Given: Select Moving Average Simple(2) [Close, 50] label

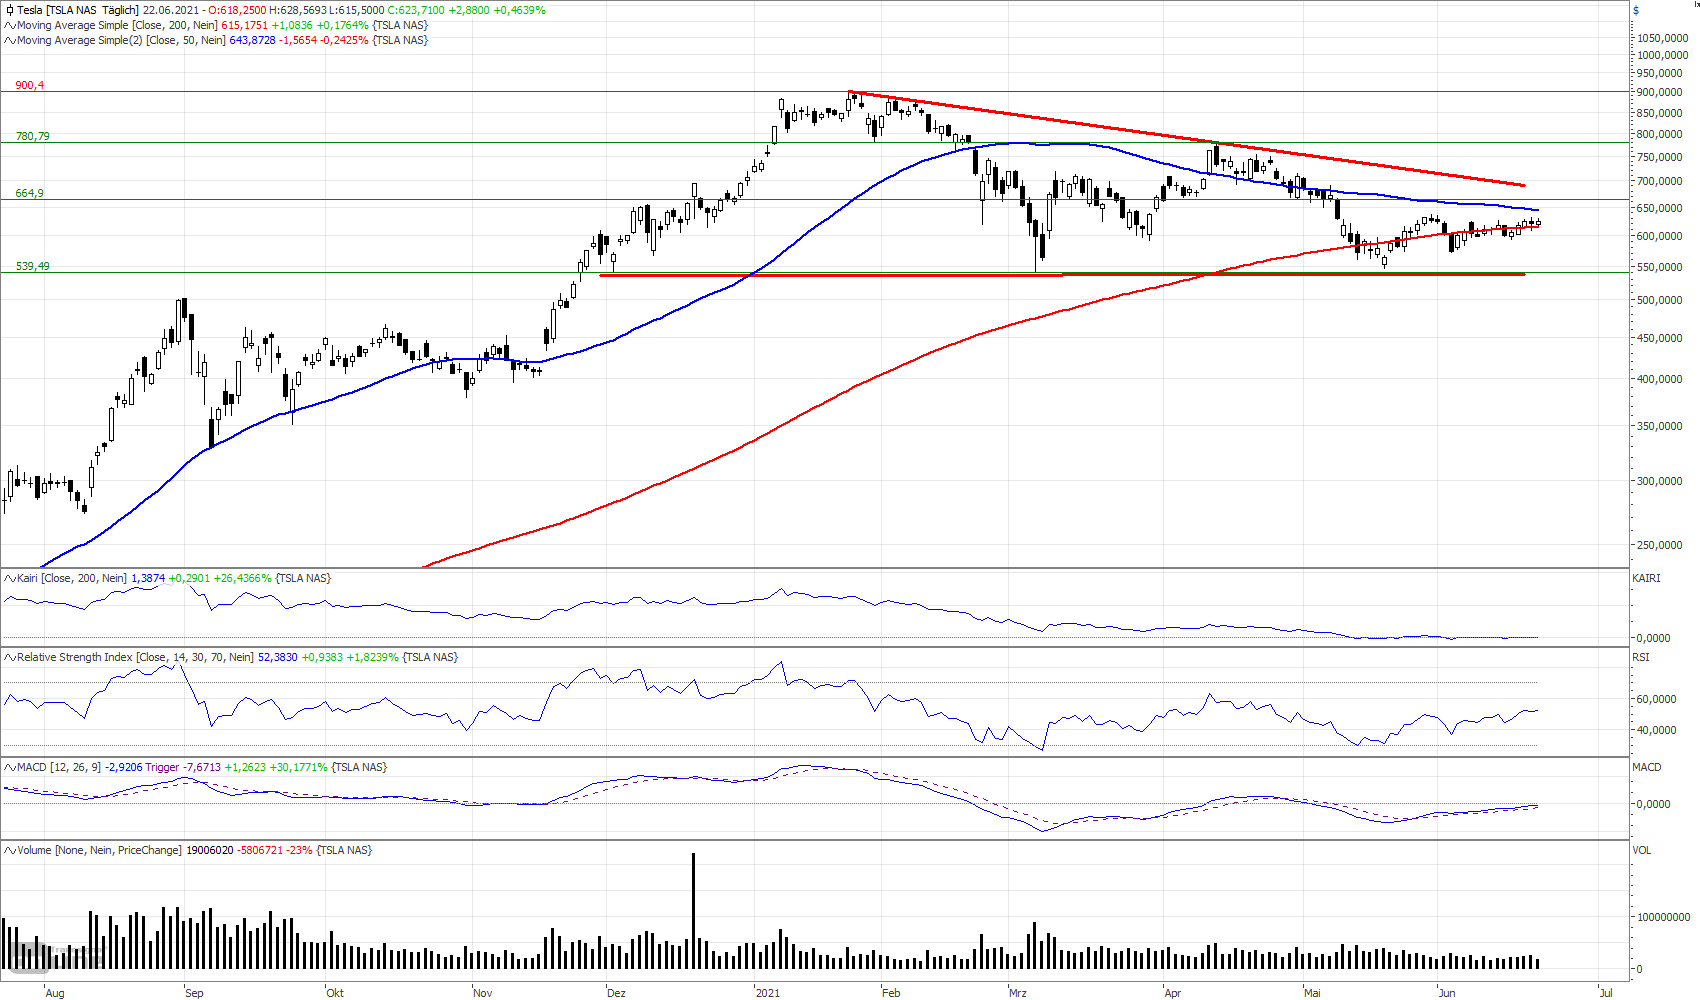Looking at the screenshot, I should 121,40.
